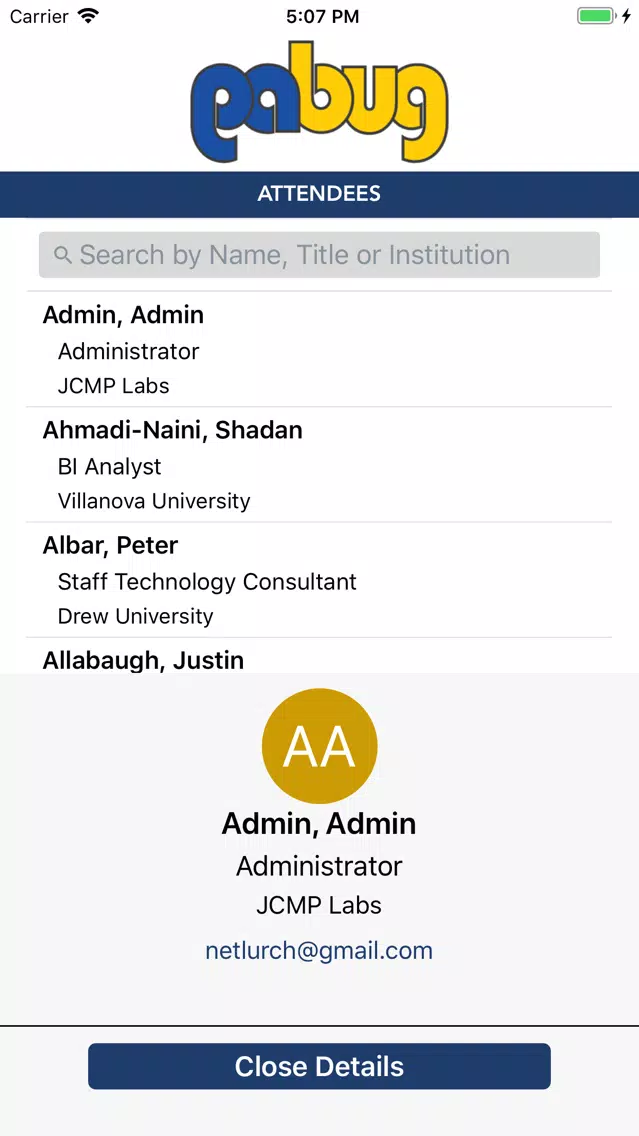Image resolution: width=639 pixels, height=1136 pixels.
Task: Tap the BI Analyst title text
Action: point(109,467)
